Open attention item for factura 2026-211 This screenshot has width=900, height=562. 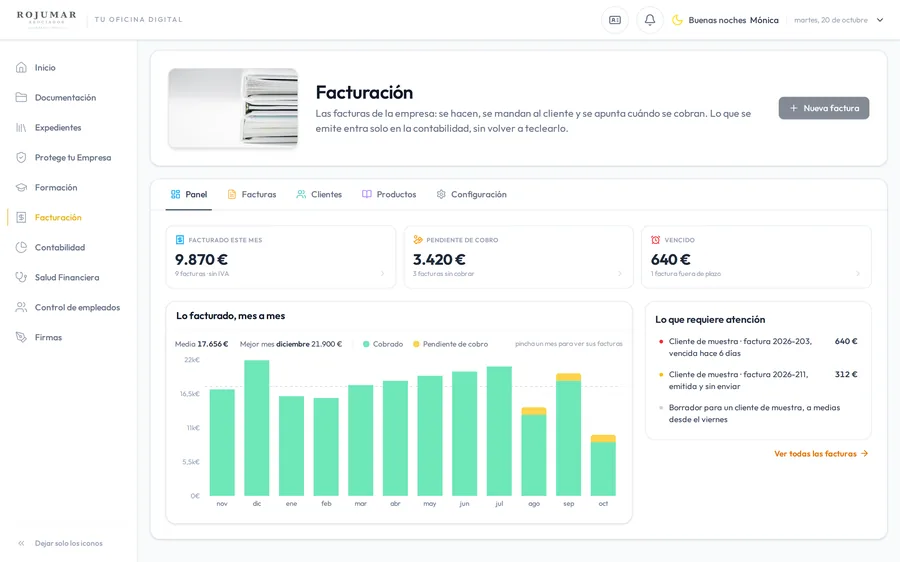pyautogui.click(x=758, y=380)
